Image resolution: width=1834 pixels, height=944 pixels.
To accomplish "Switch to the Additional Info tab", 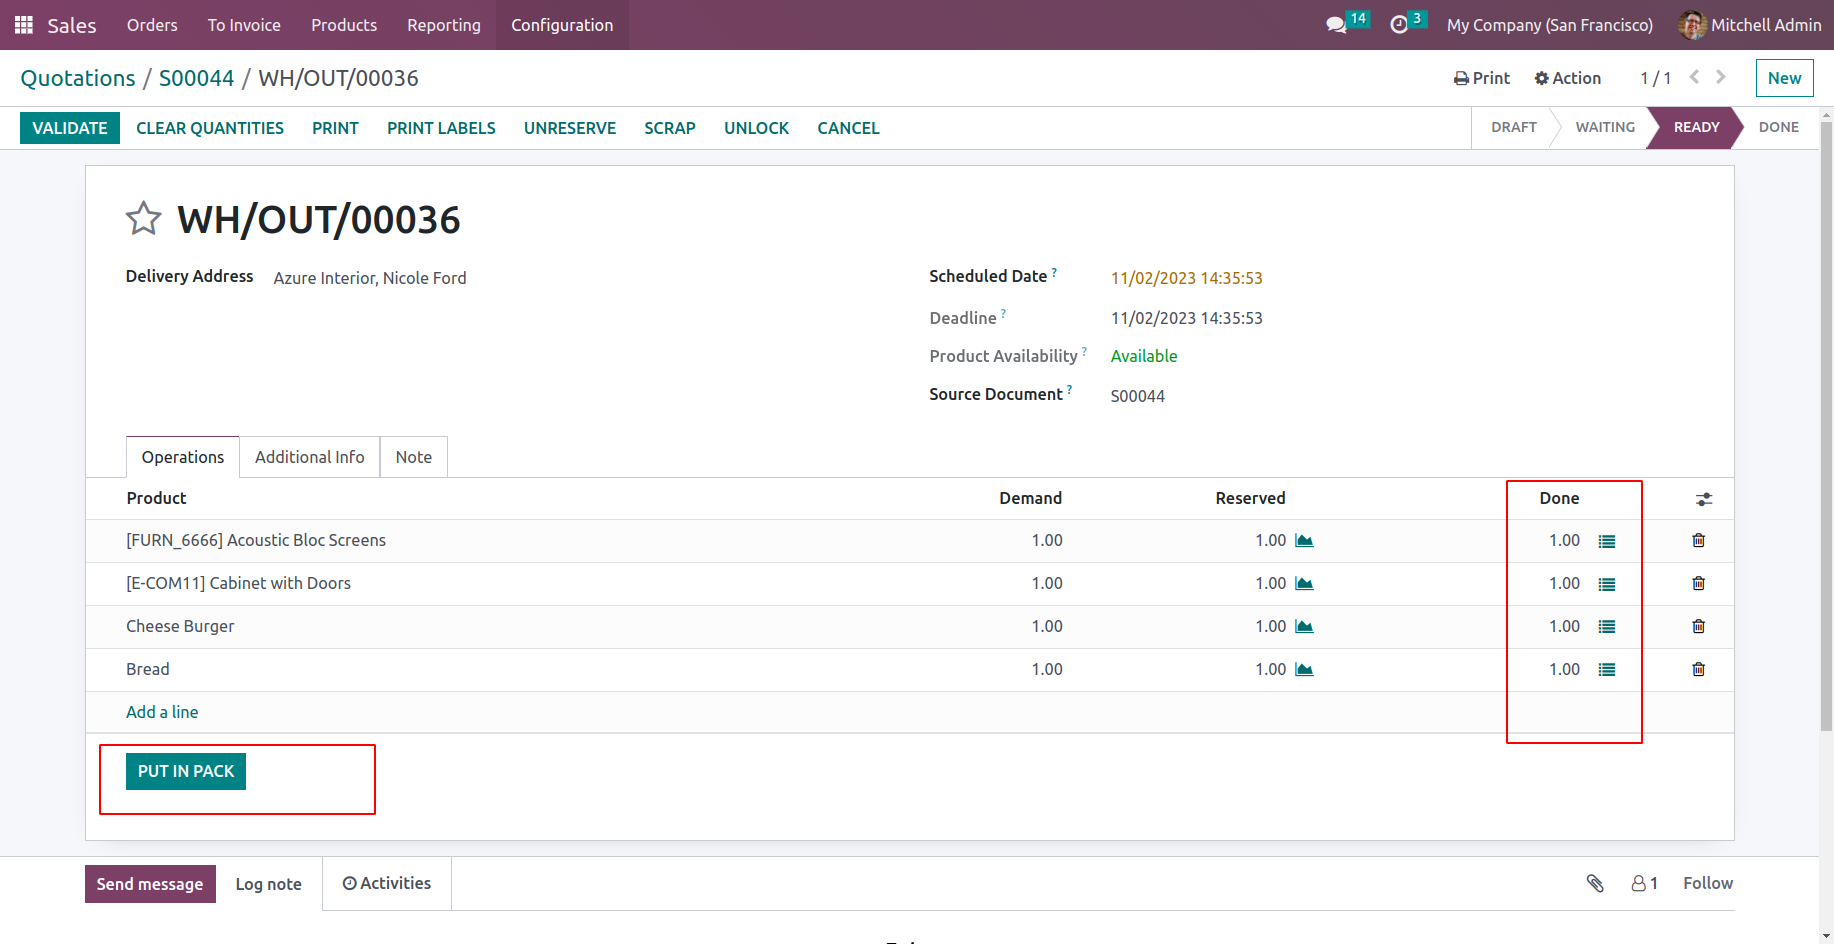I will (x=309, y=457).
